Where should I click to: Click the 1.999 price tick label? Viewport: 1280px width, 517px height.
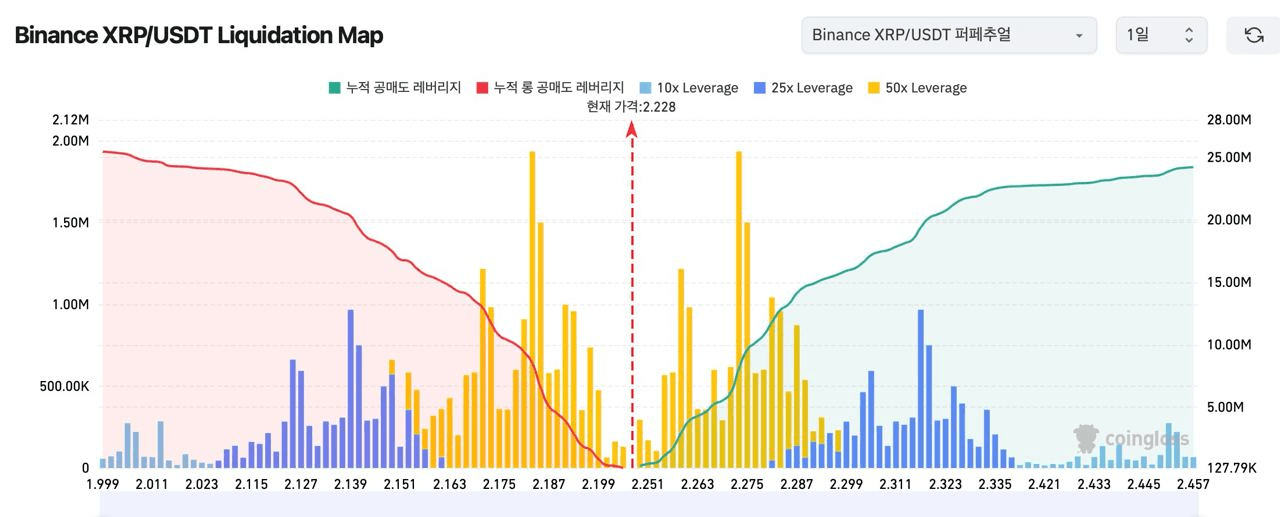tap(102, 484)
